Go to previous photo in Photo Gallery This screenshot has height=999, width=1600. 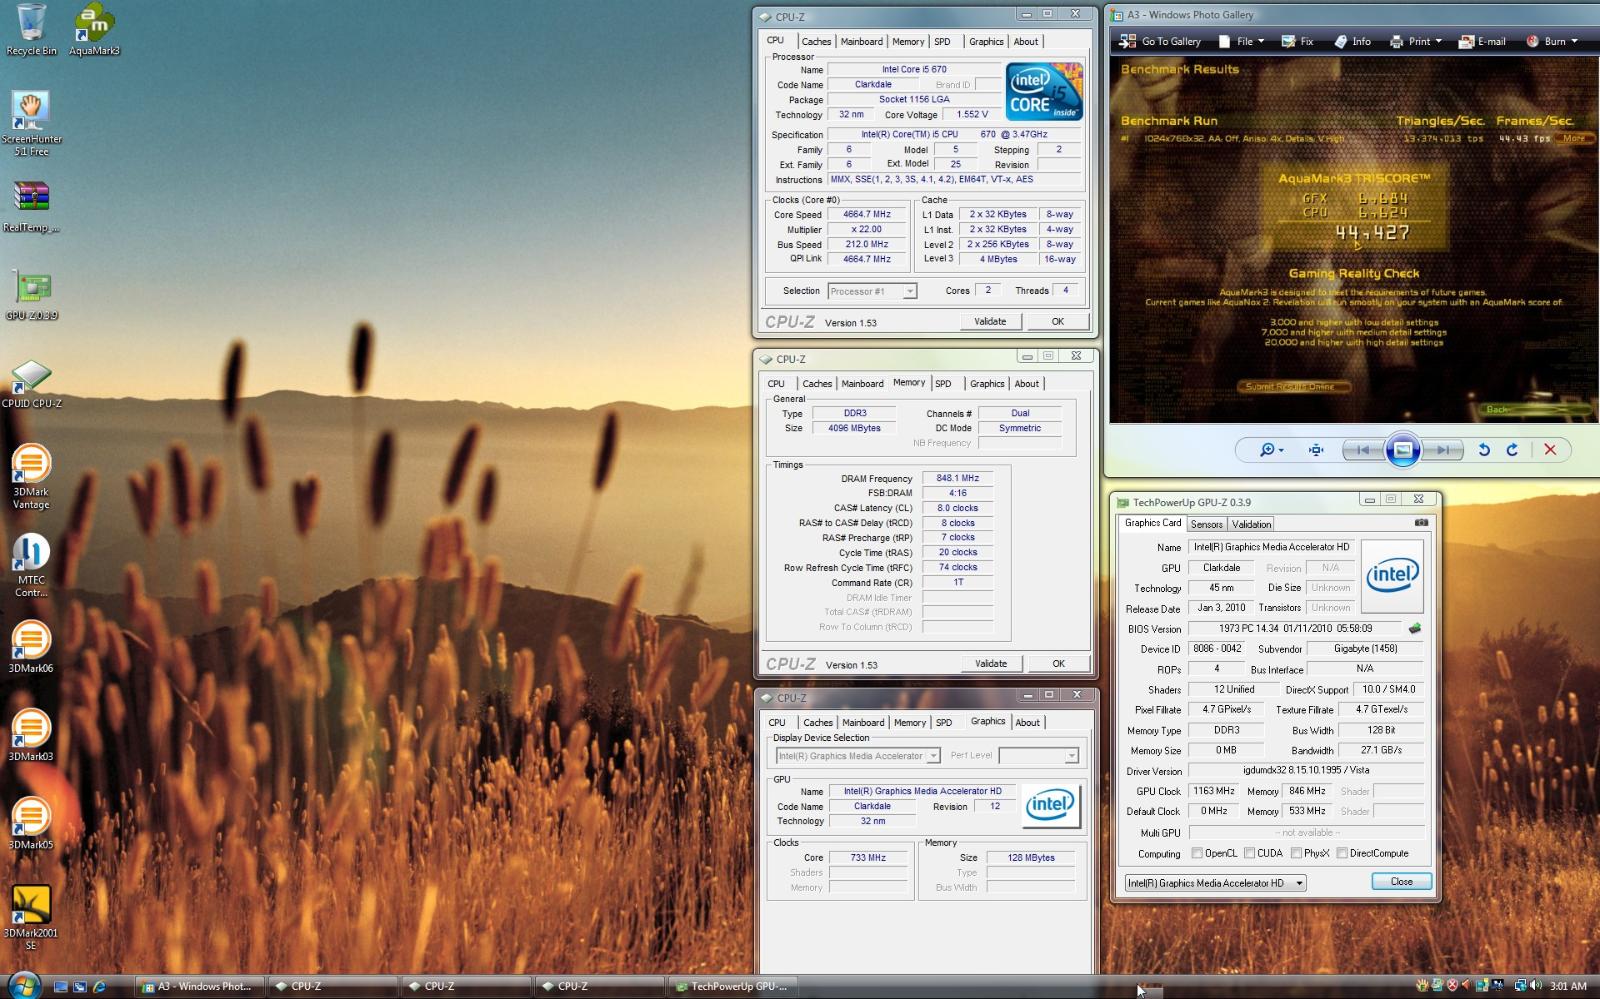click(x=1362, y=450)
